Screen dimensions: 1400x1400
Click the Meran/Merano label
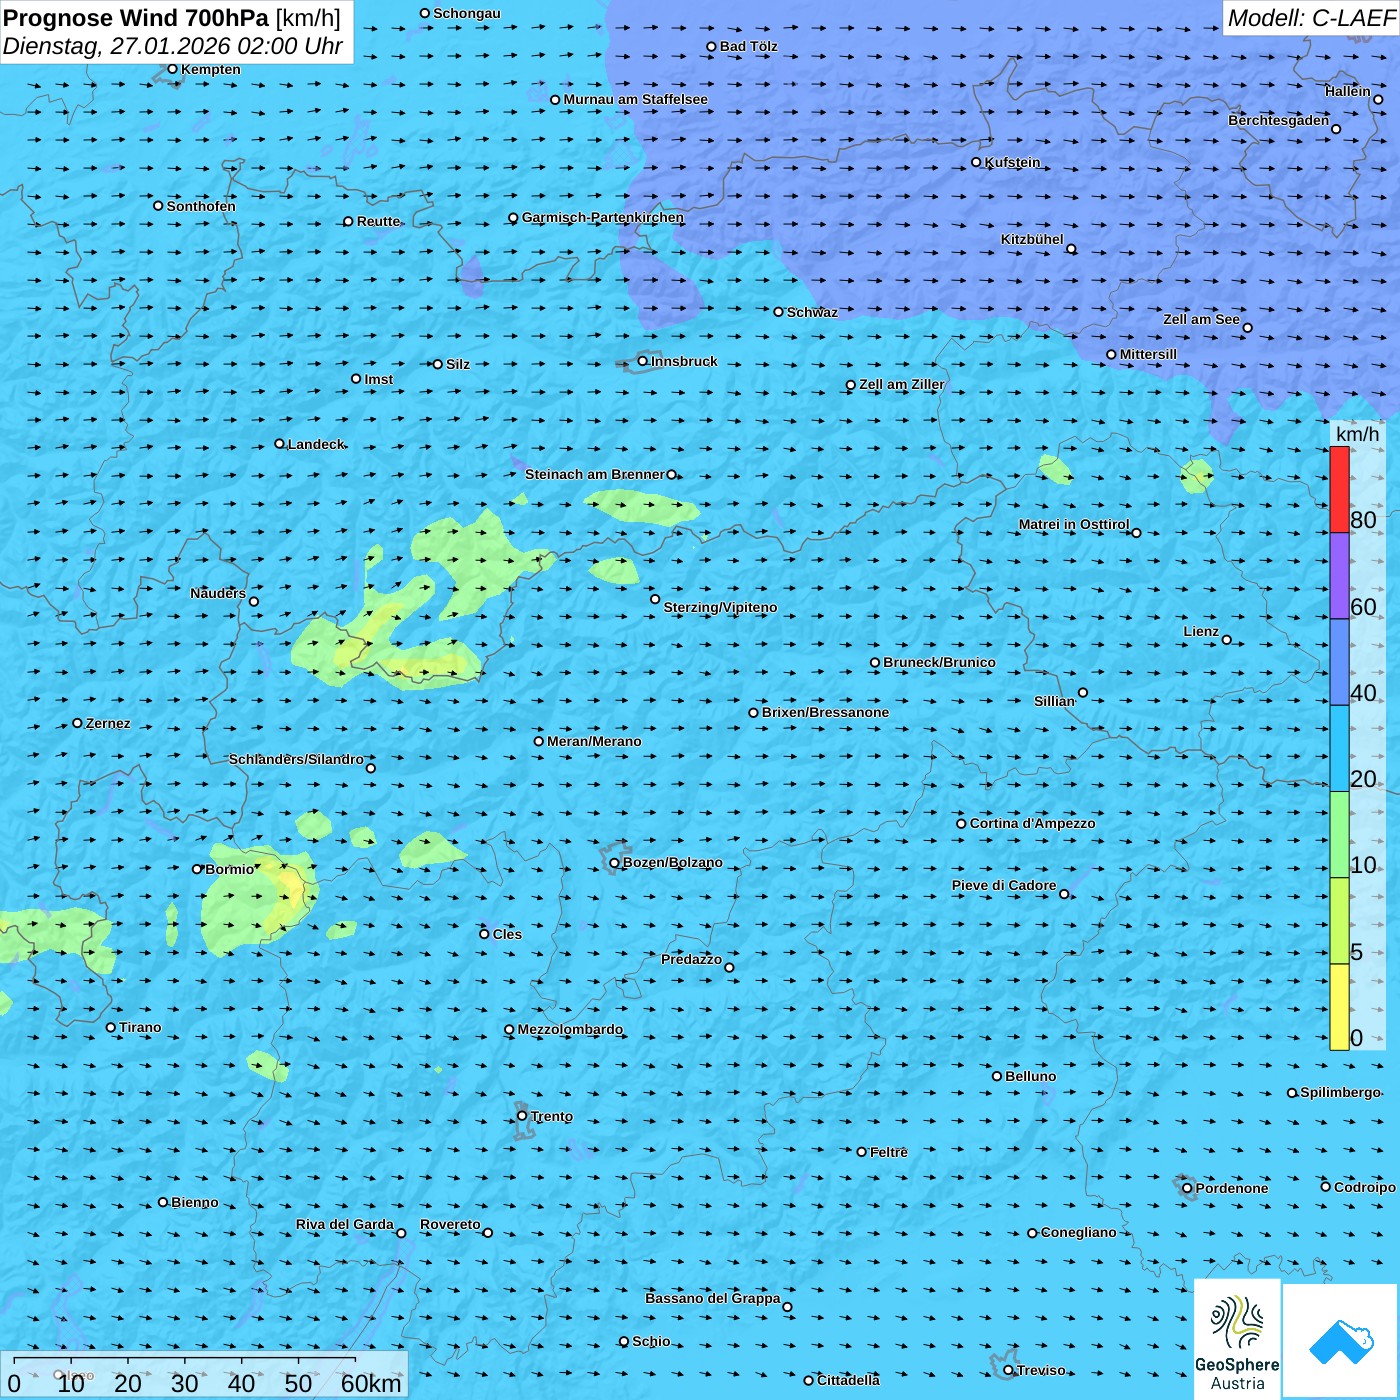pyautogui.click(x=594, y=741)
